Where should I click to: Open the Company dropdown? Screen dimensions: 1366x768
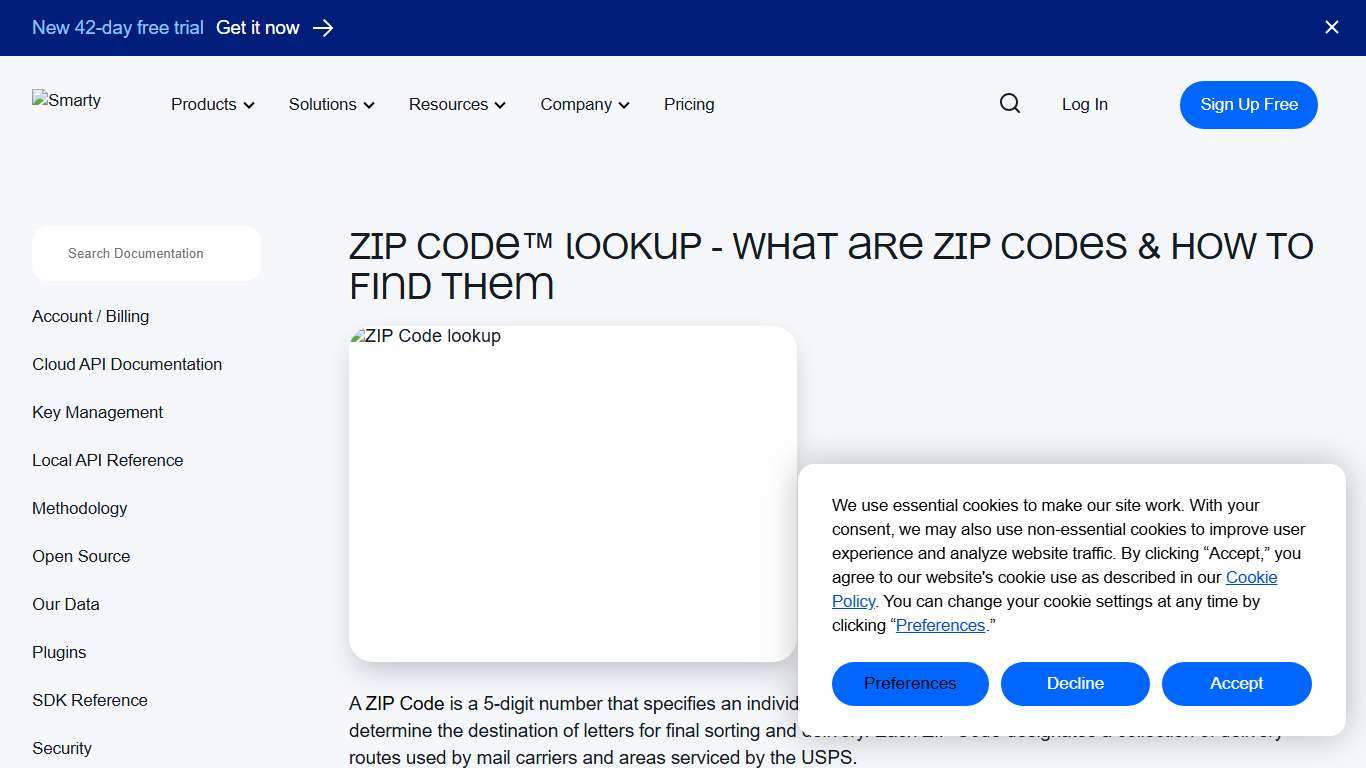point(584,104)
